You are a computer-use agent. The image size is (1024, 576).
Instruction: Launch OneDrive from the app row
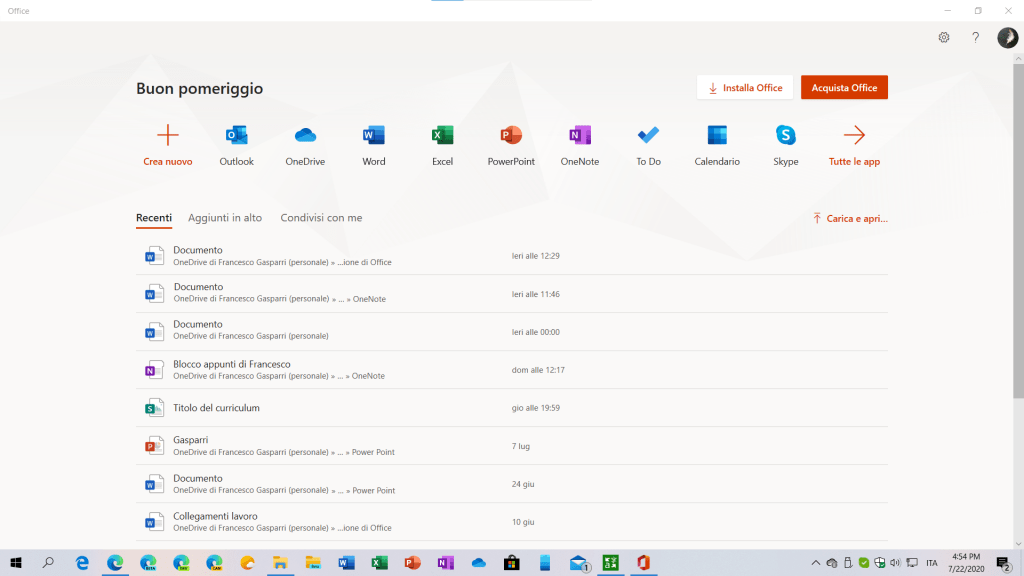click(305, 136)
